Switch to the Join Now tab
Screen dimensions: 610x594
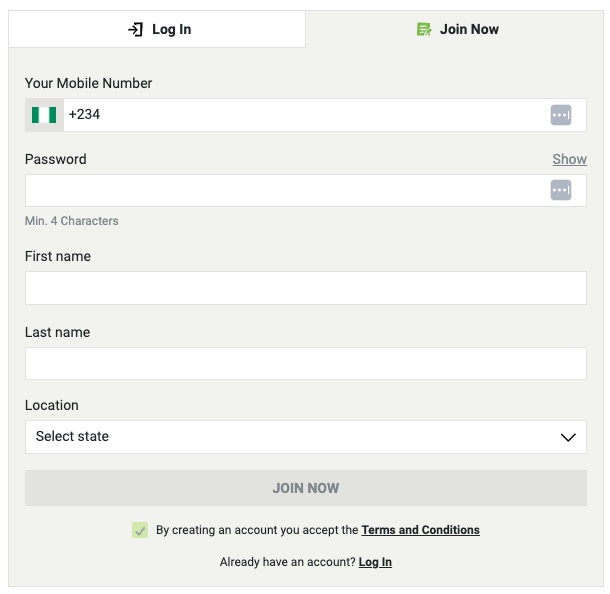coord(454,29)
